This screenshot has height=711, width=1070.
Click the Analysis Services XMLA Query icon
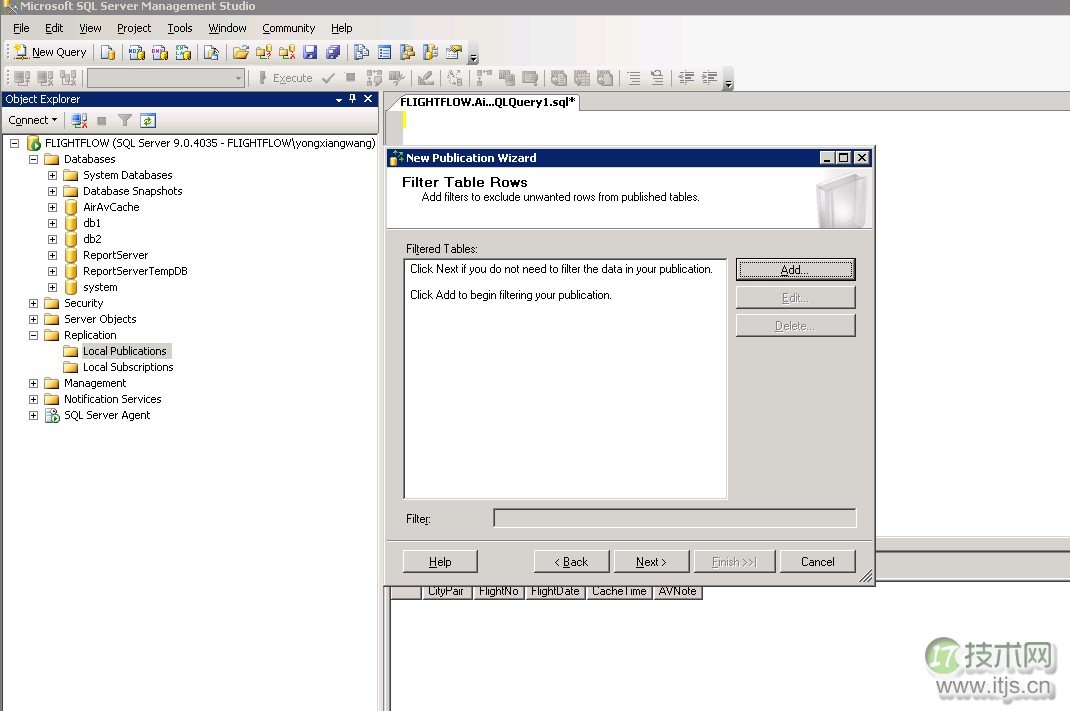tap(183, 52)
